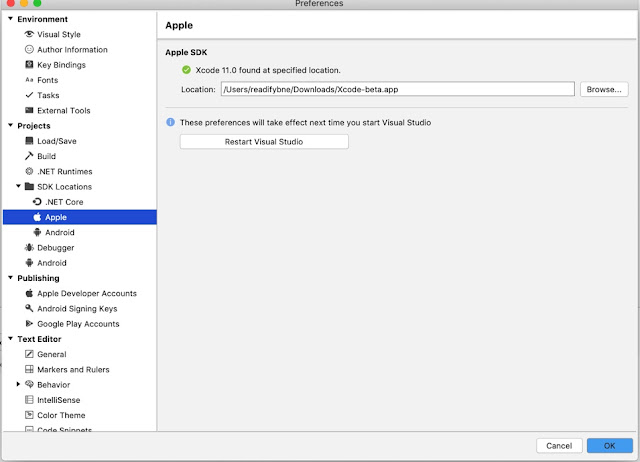Screen dimensions: 640x462
Task: Click the .NET Runtimes gear icon
Action: [29, 171]
